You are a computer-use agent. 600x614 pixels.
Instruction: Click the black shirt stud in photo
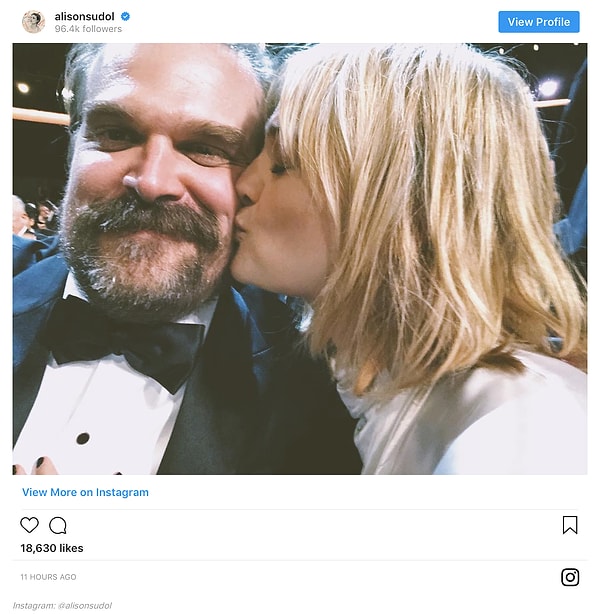[82, 438]
